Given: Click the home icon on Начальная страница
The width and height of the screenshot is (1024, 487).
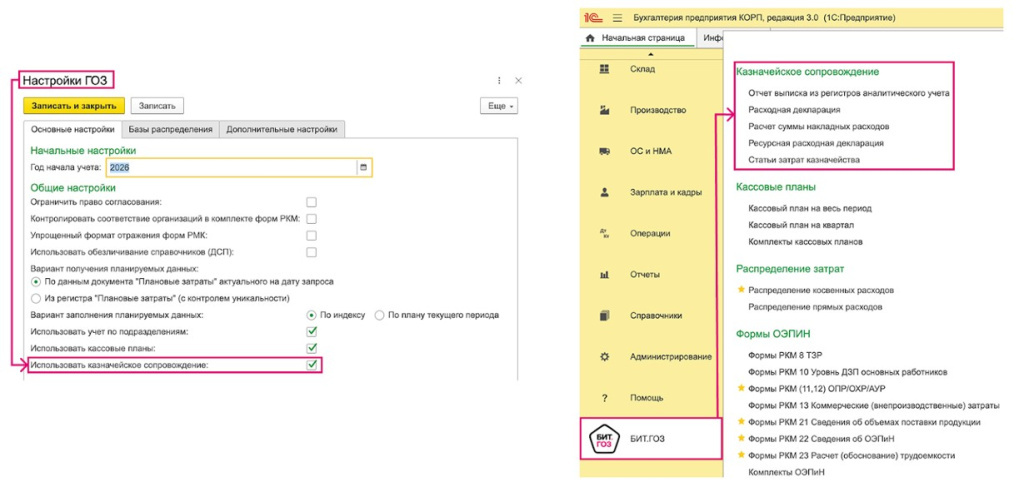Looking at the screenshot, I should coord(590,39).
